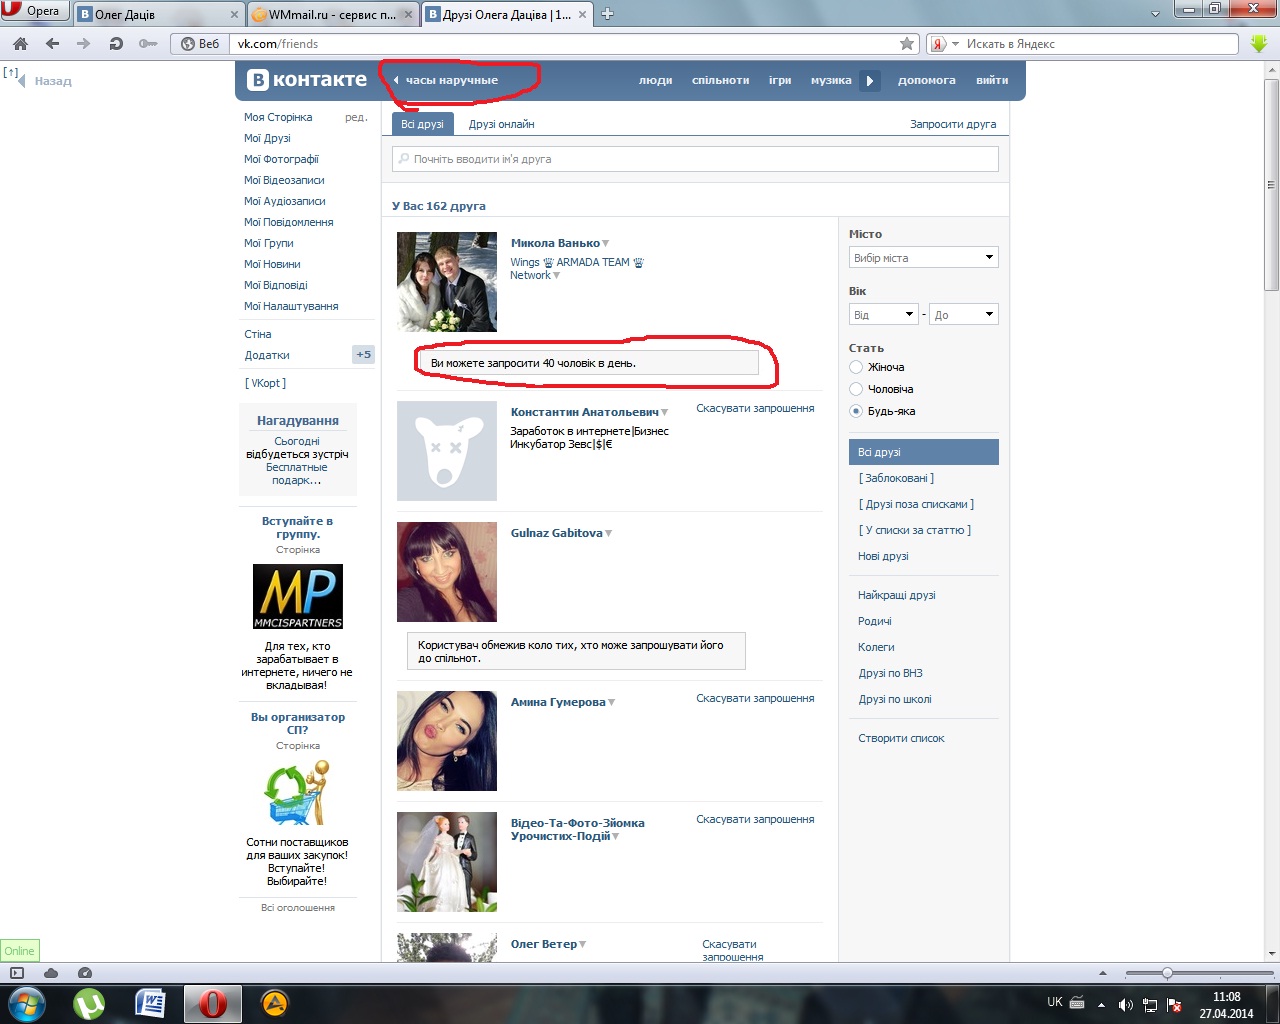Switch to the WMmail.ru browser tab
The height and width of the screenshot is (1024, 1280).
(x=330, y=15)
